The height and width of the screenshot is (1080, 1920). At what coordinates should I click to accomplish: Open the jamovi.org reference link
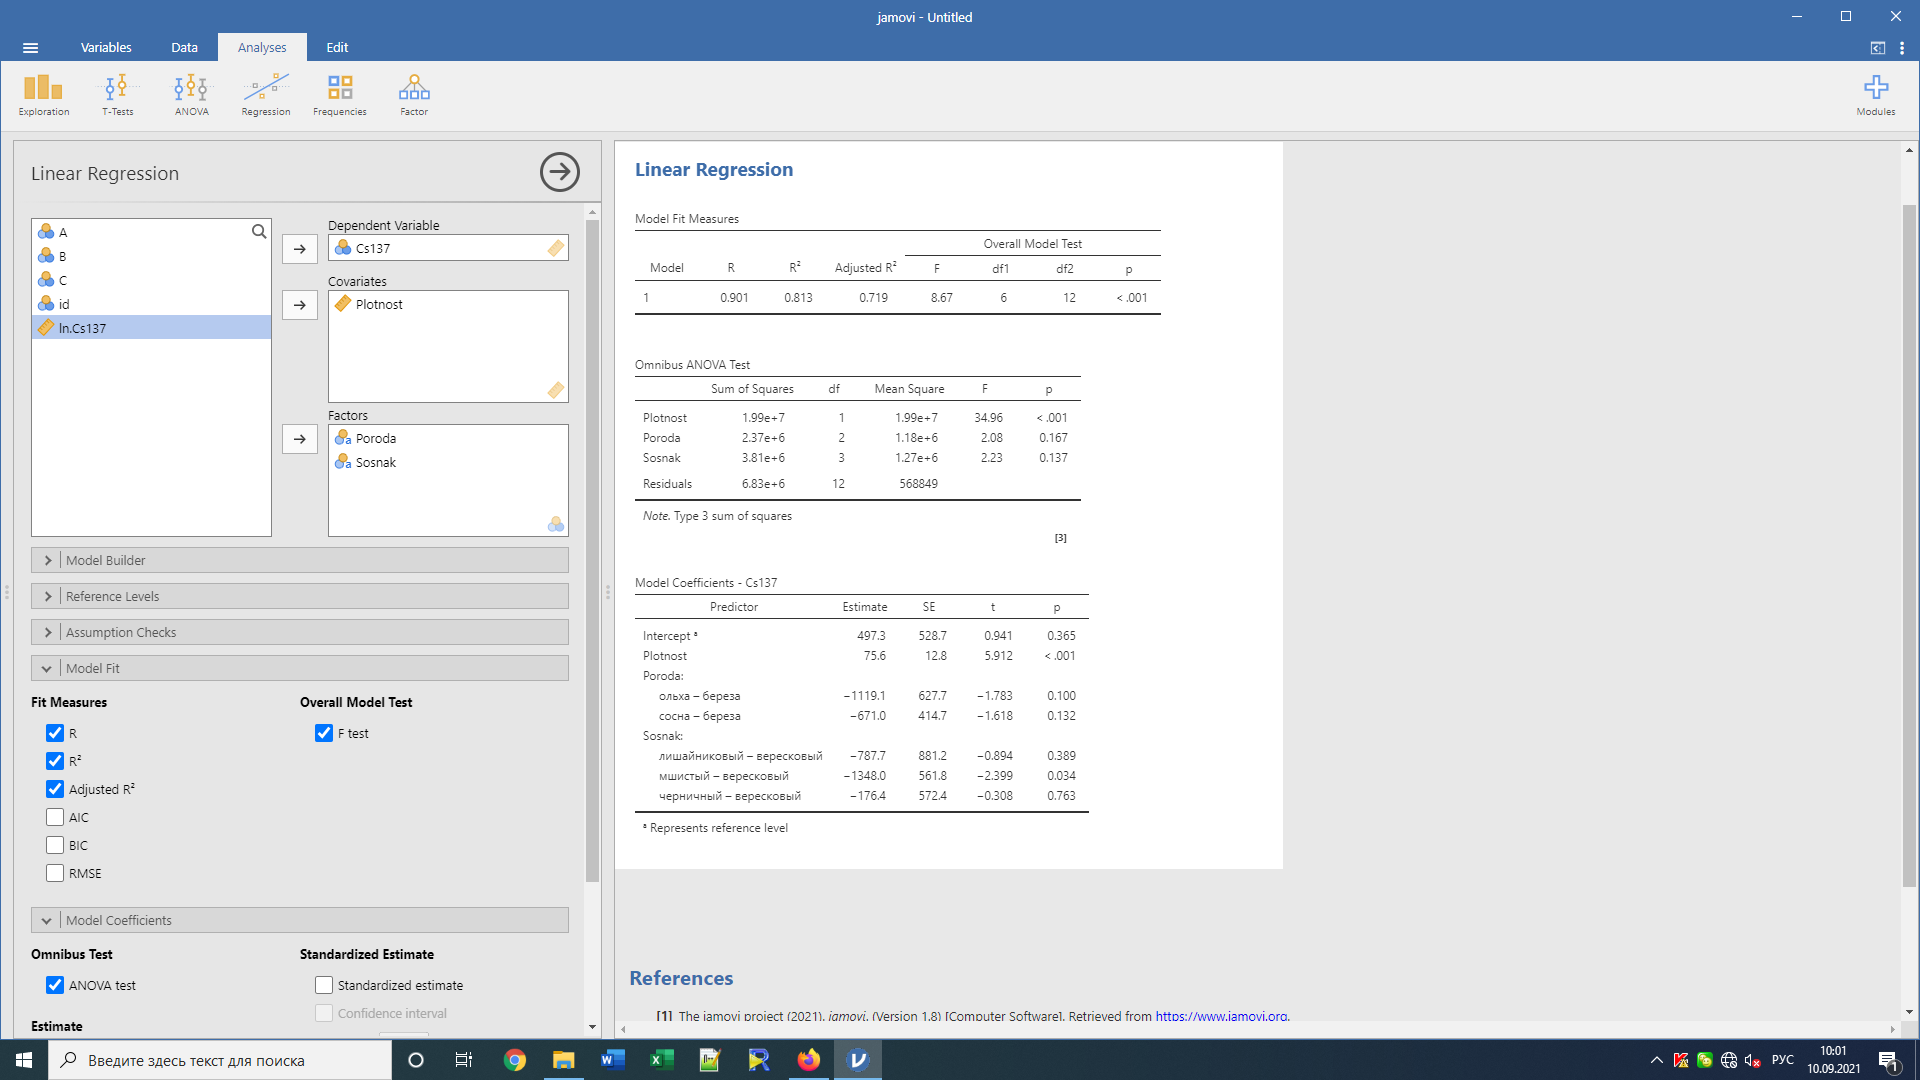tap(1220, 1016)
